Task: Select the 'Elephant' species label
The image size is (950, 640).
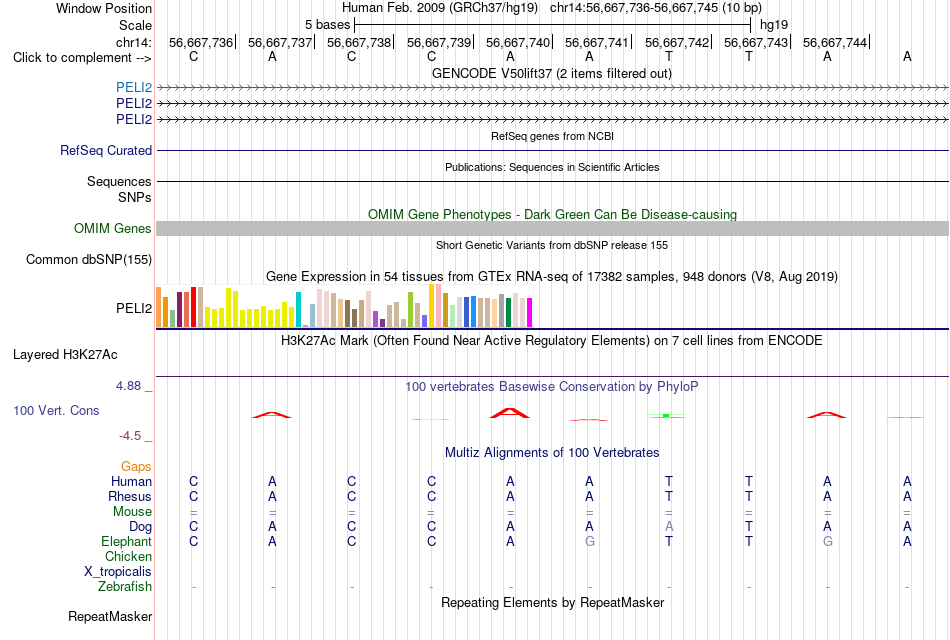Action: [x=127, y=541]
